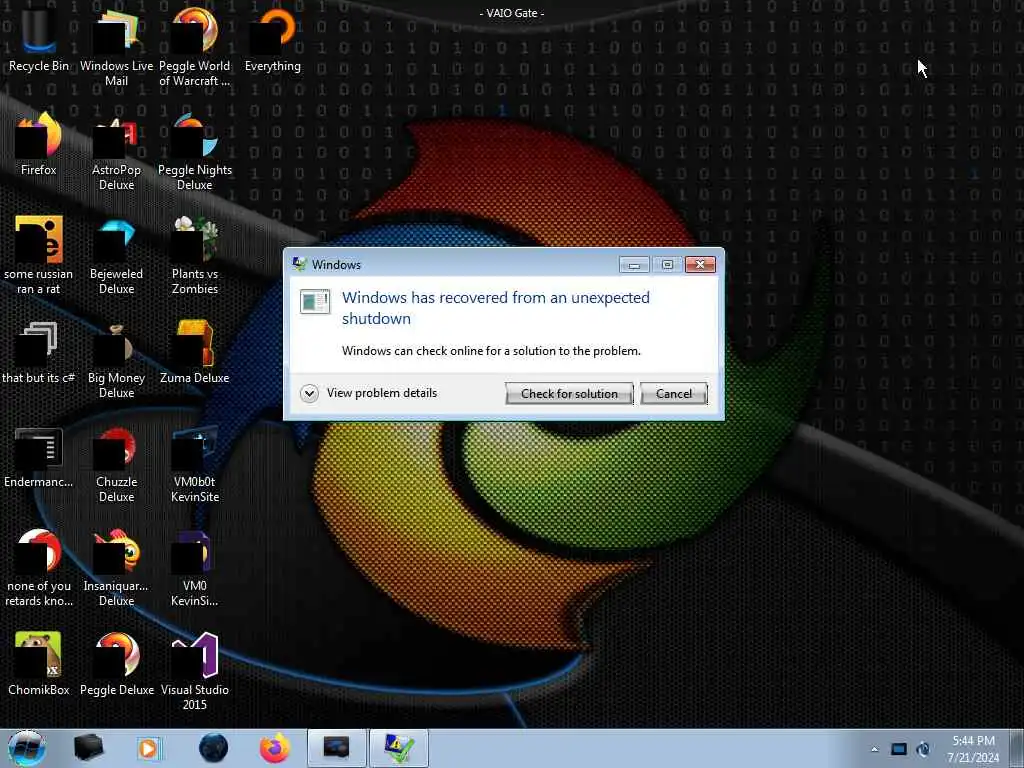Expand View problem details
Image resolution: width=1024 pixels, height=768 pixels.
[x=369, y=393]
